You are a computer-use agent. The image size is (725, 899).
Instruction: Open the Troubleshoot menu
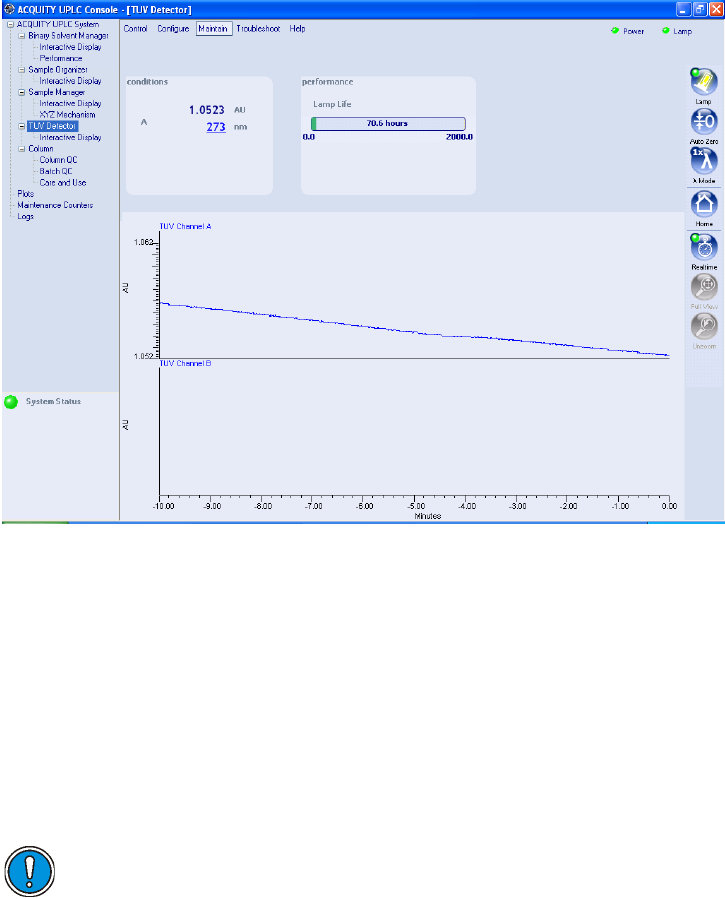(258, 29)
